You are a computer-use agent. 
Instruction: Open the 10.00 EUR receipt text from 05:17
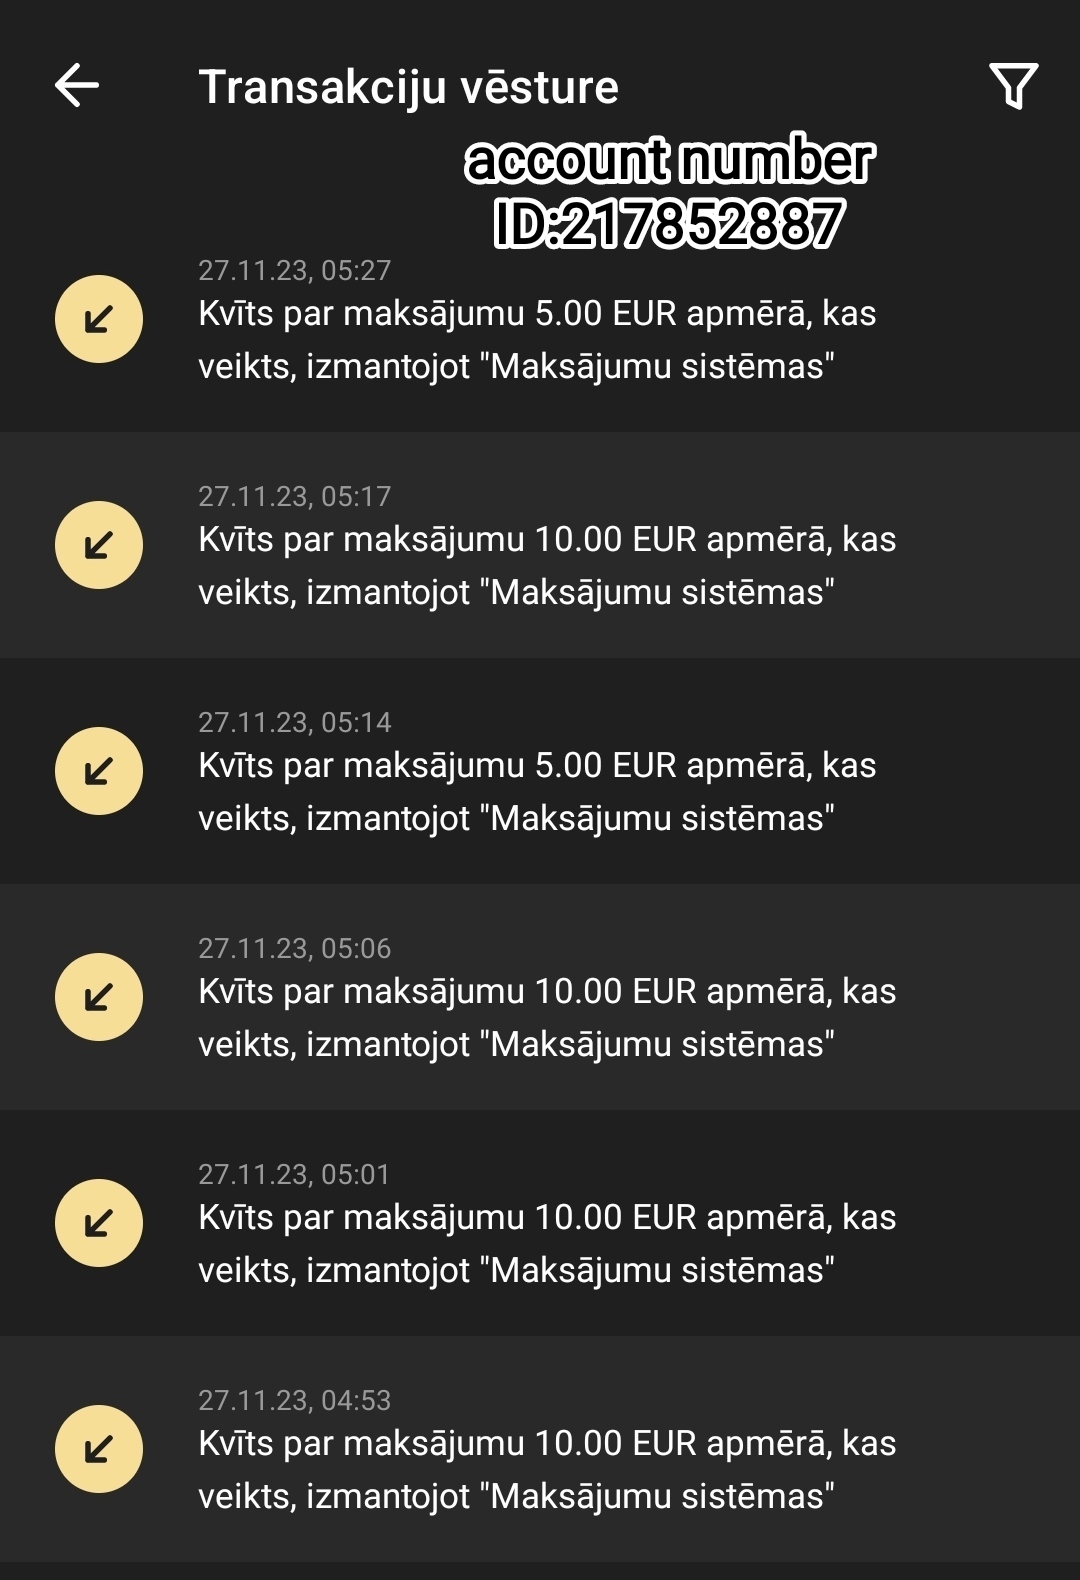coord(547,566)
